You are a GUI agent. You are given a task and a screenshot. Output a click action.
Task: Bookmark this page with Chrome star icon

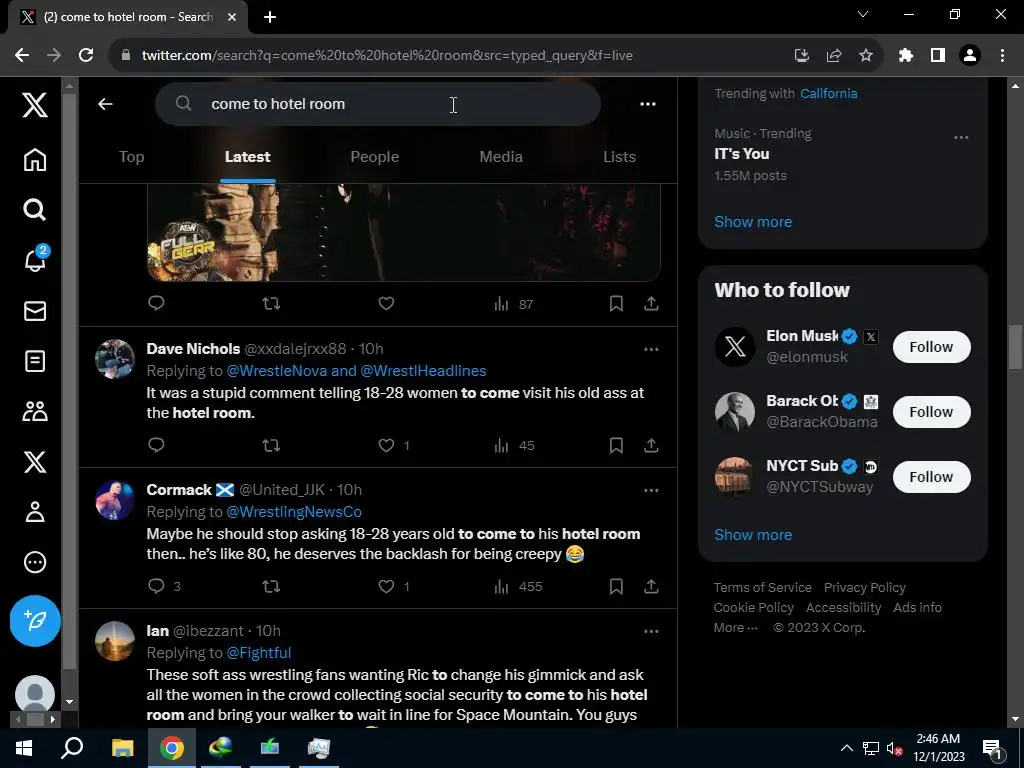click(866, 56)
